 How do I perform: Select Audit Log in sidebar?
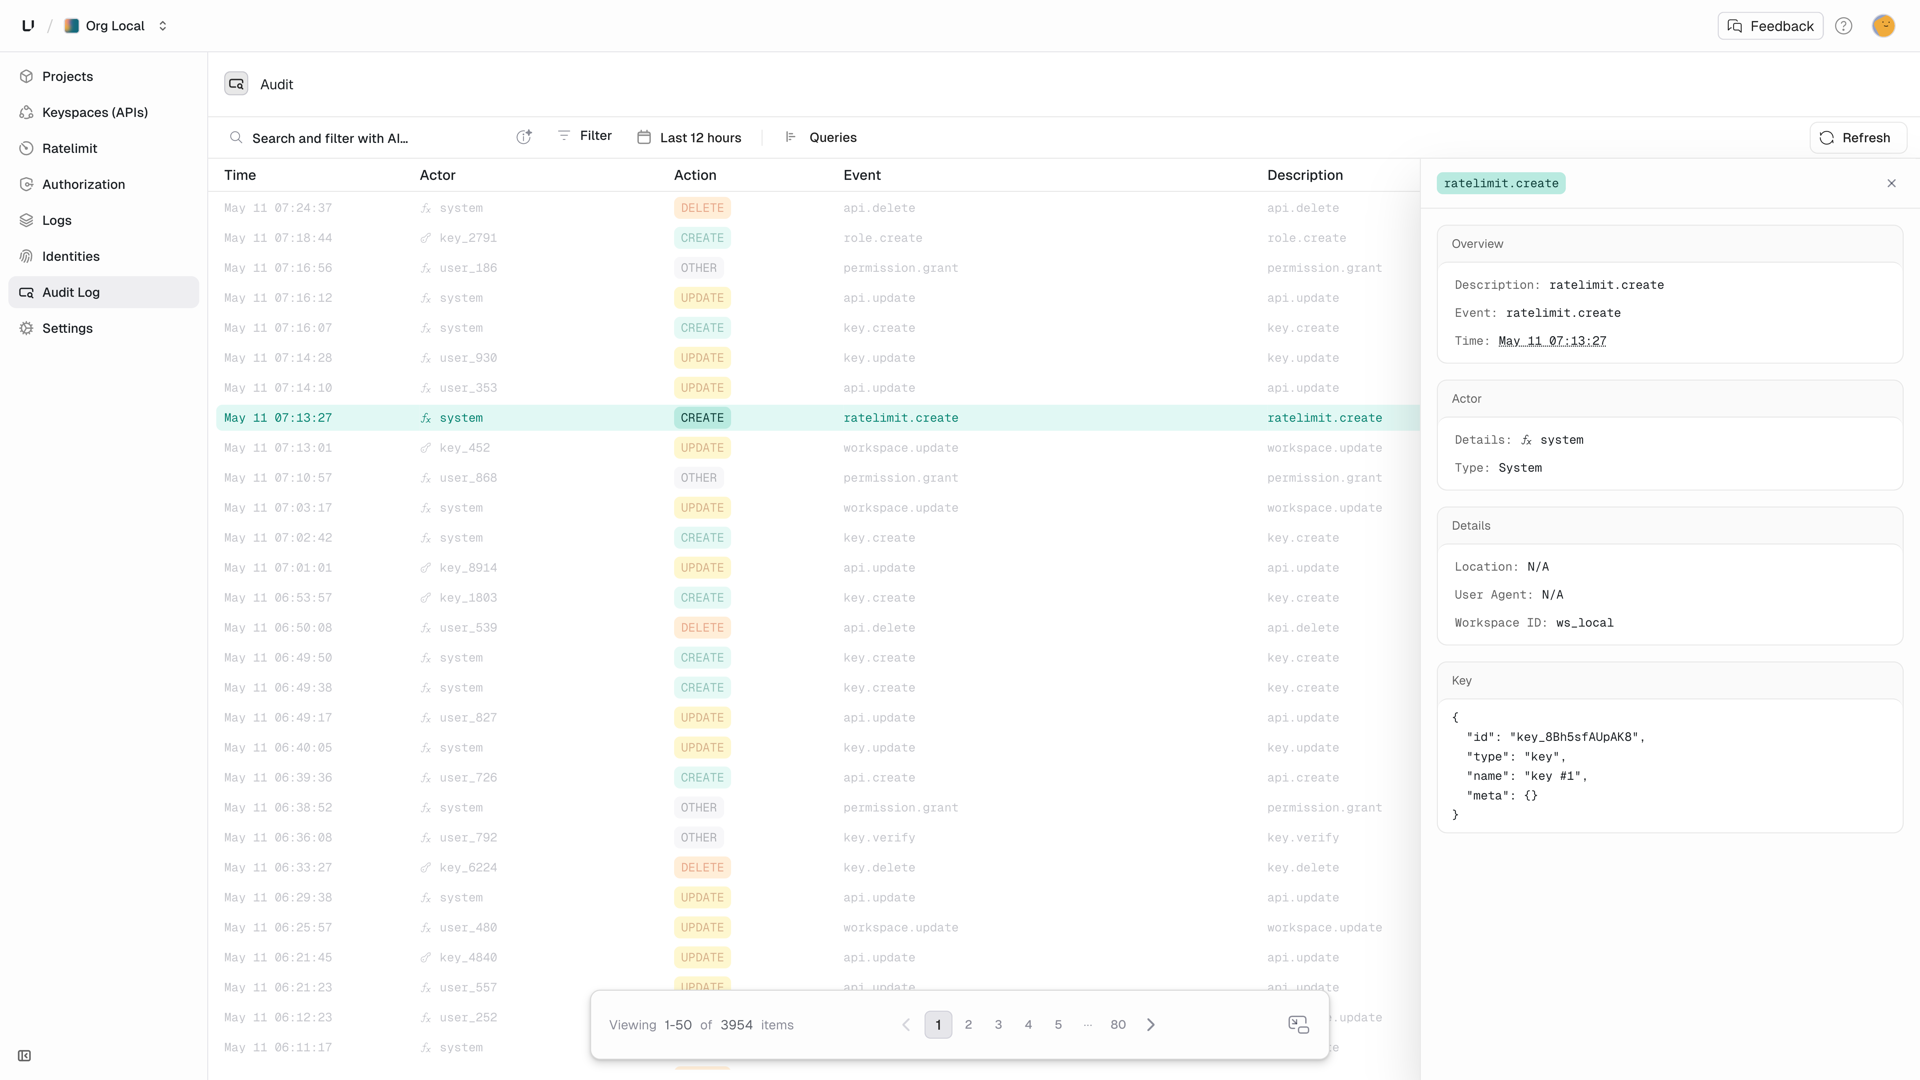pyautogui.click(x=104, y=292)
